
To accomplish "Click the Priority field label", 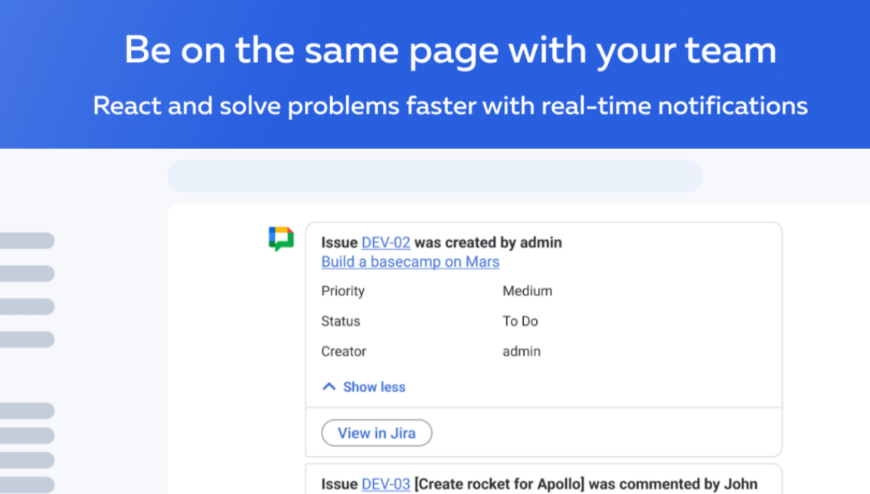I will (x=343, y=291).
